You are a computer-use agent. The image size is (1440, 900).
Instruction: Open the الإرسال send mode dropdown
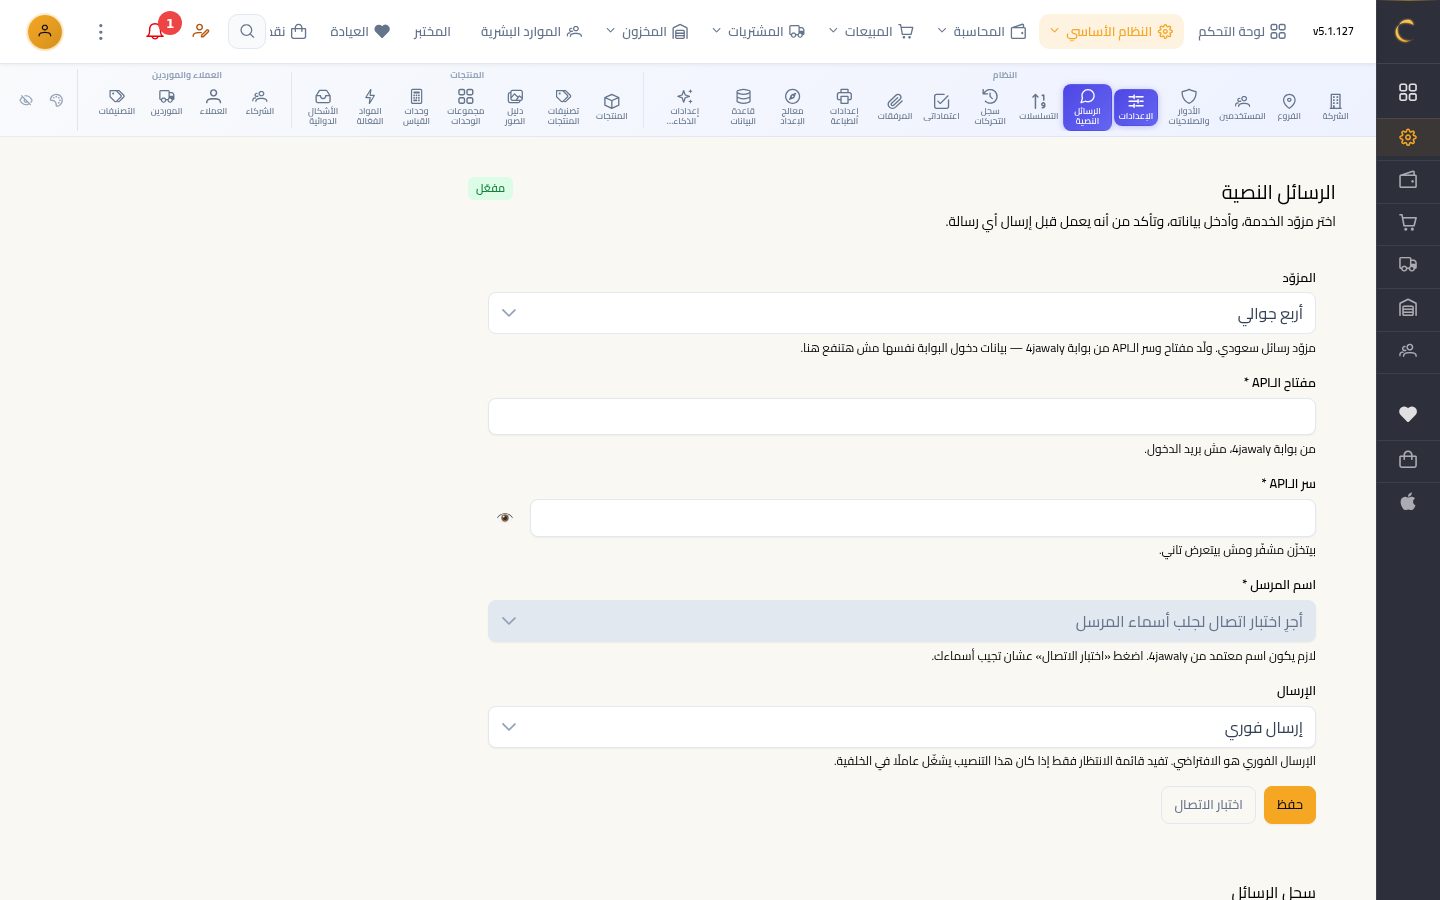coord(902,727)
